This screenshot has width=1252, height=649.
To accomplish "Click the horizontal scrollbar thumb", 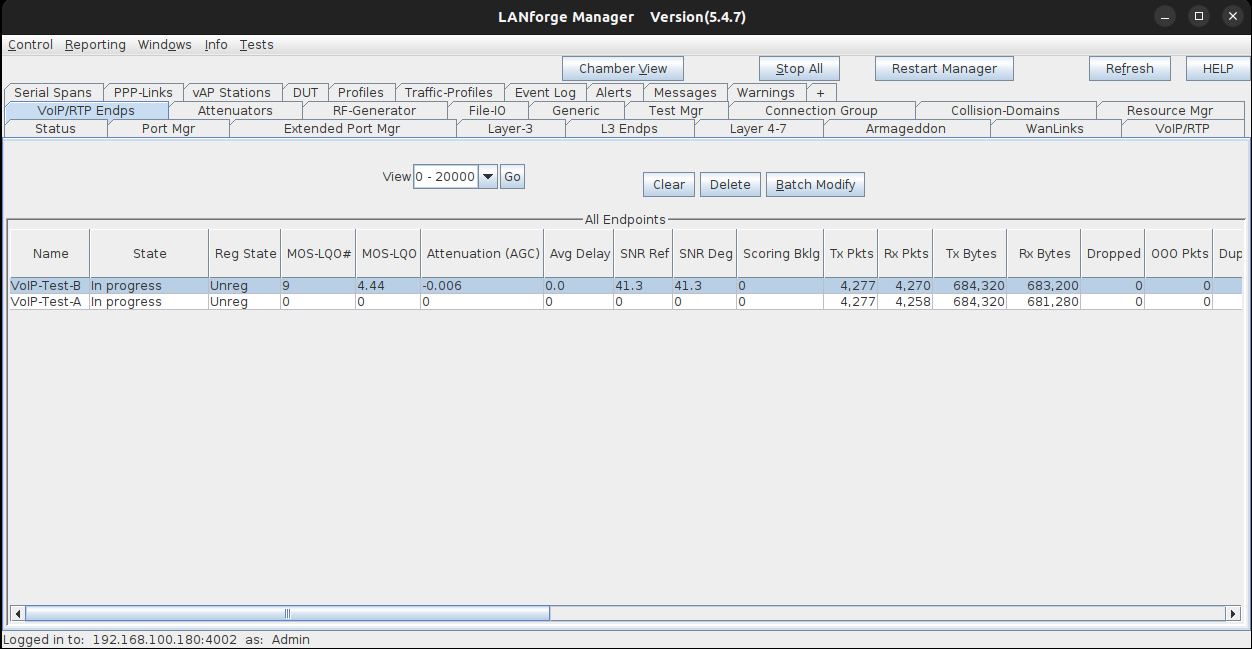I will pyautogui.click(x=287, y=613).
